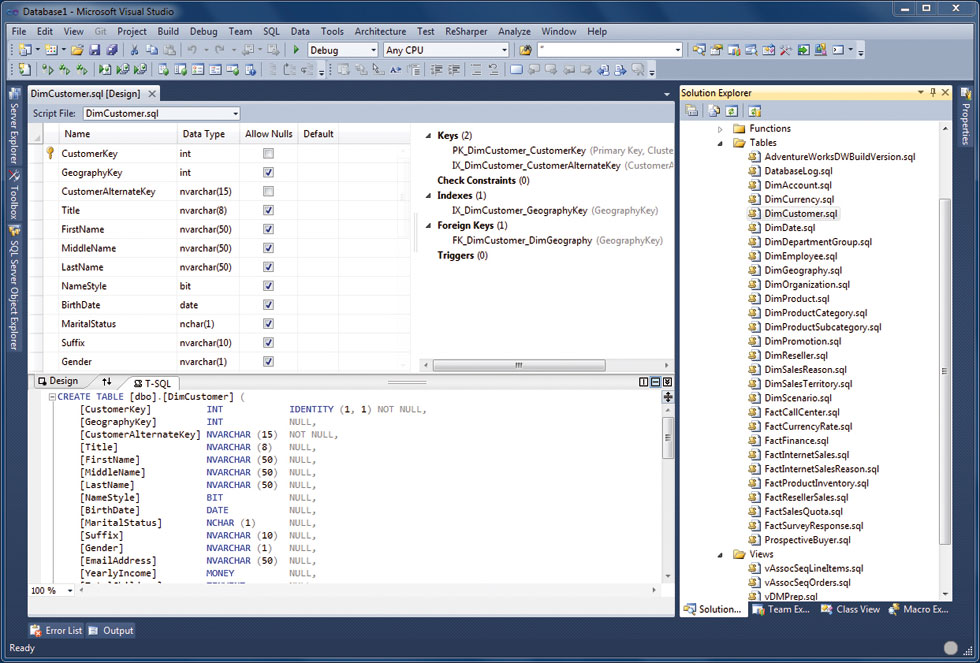Collapse the Tables folder in Solution Explorer
Image resolution: width=980 pixels, height=663 pixels.
coord(720,143)
